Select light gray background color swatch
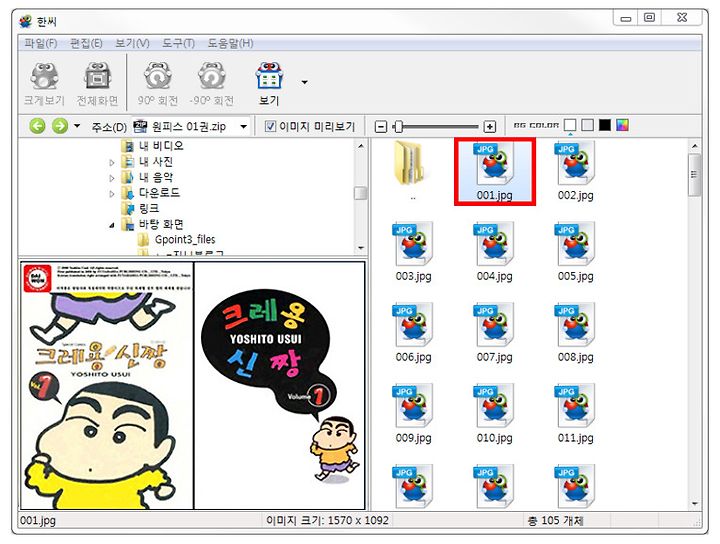This screenshot has height=544, width=720. pos(587,125)
